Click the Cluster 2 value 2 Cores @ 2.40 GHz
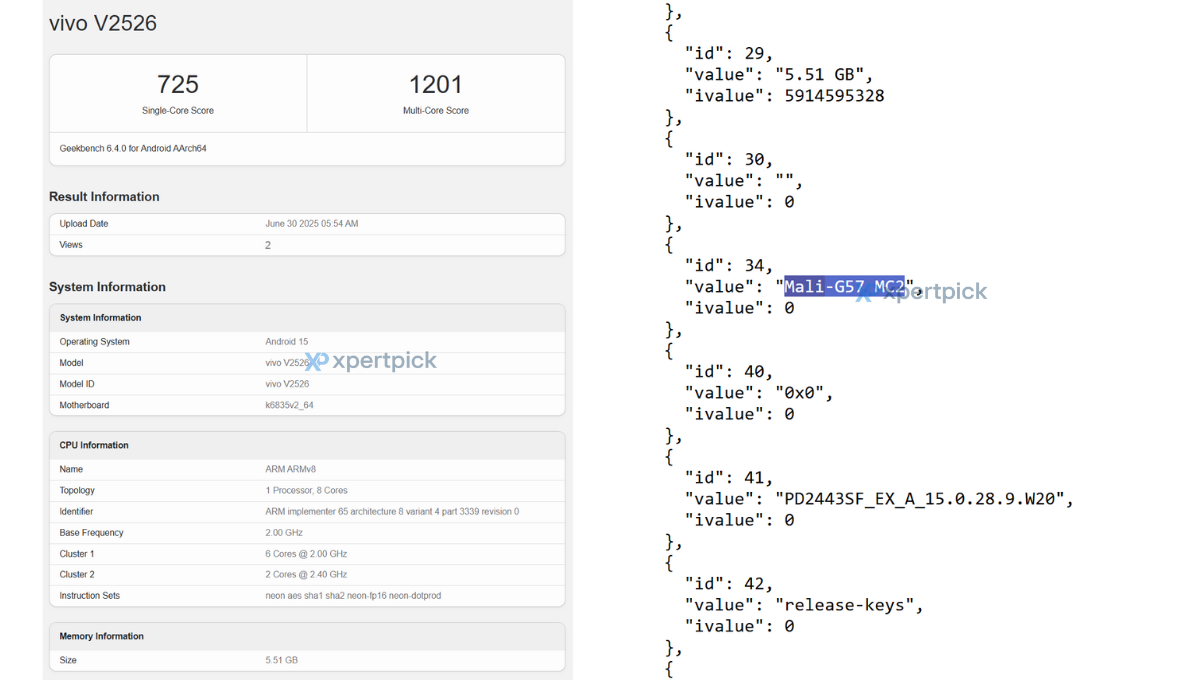 (x=306, y=575)
